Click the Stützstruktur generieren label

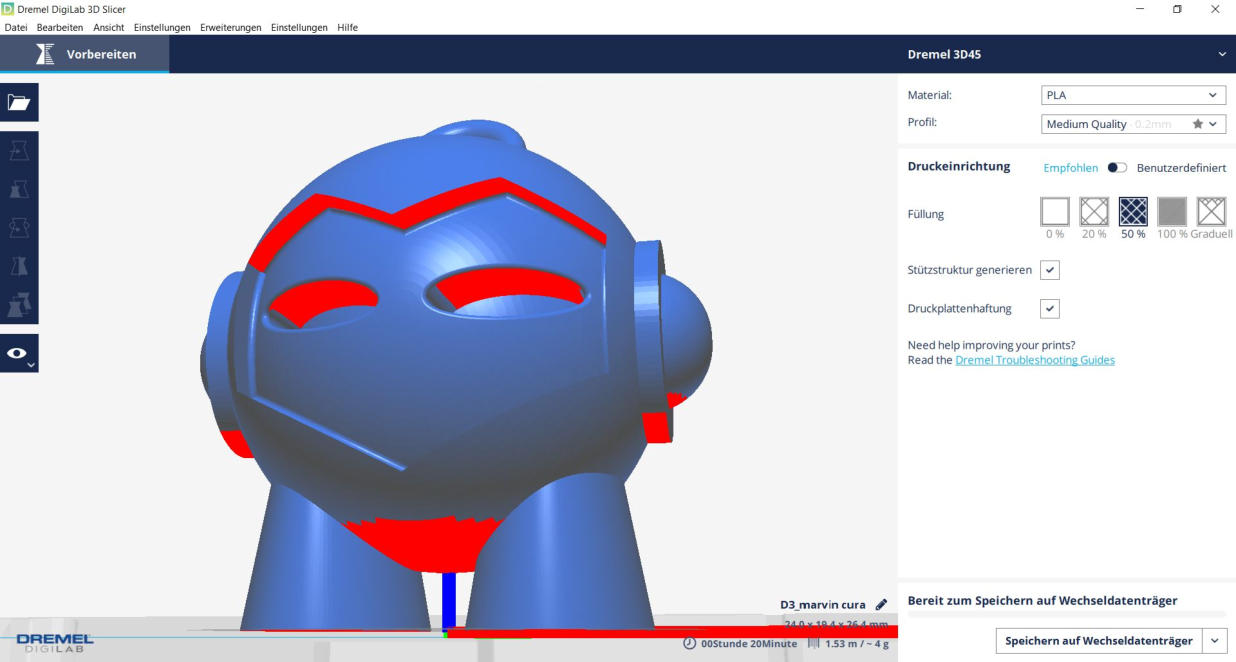(x=969, y=270)
